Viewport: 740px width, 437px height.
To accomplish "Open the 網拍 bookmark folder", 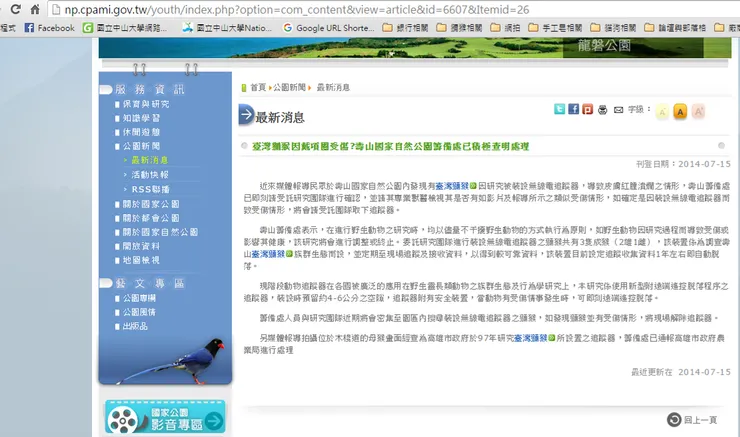I will pos(505,28).
